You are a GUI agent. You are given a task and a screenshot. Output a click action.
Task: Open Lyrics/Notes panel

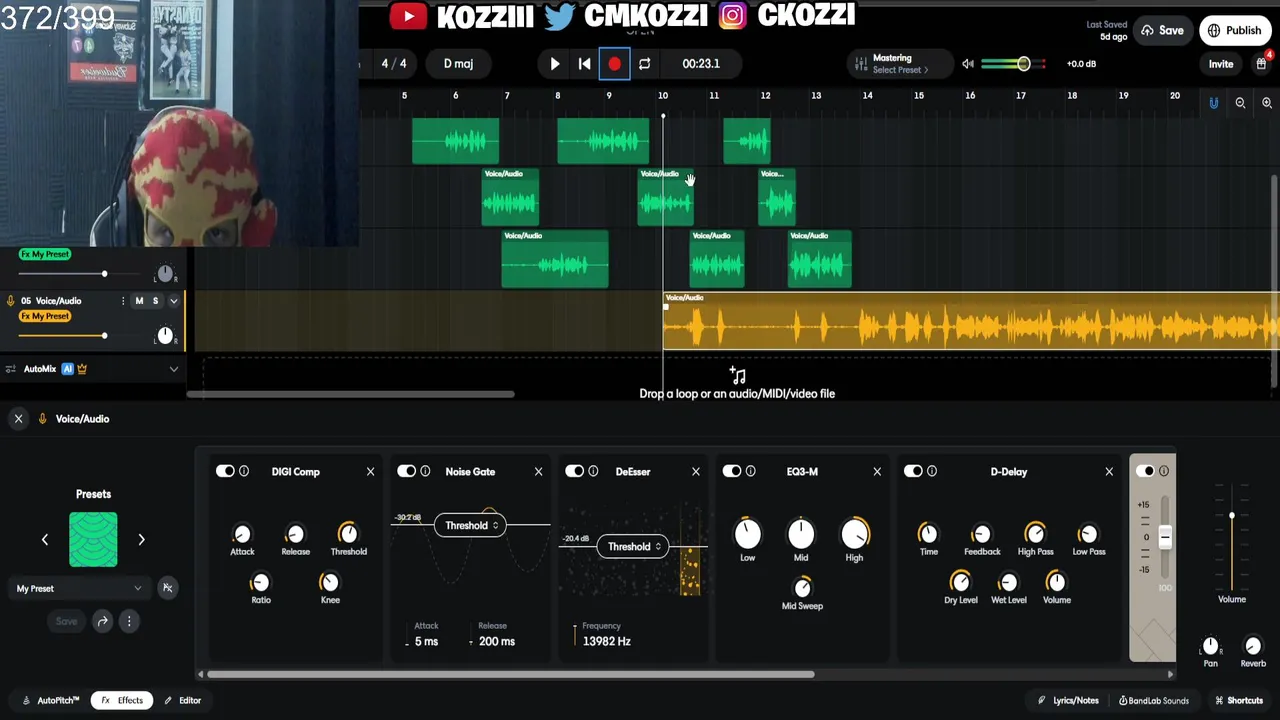pos(1068,700)
